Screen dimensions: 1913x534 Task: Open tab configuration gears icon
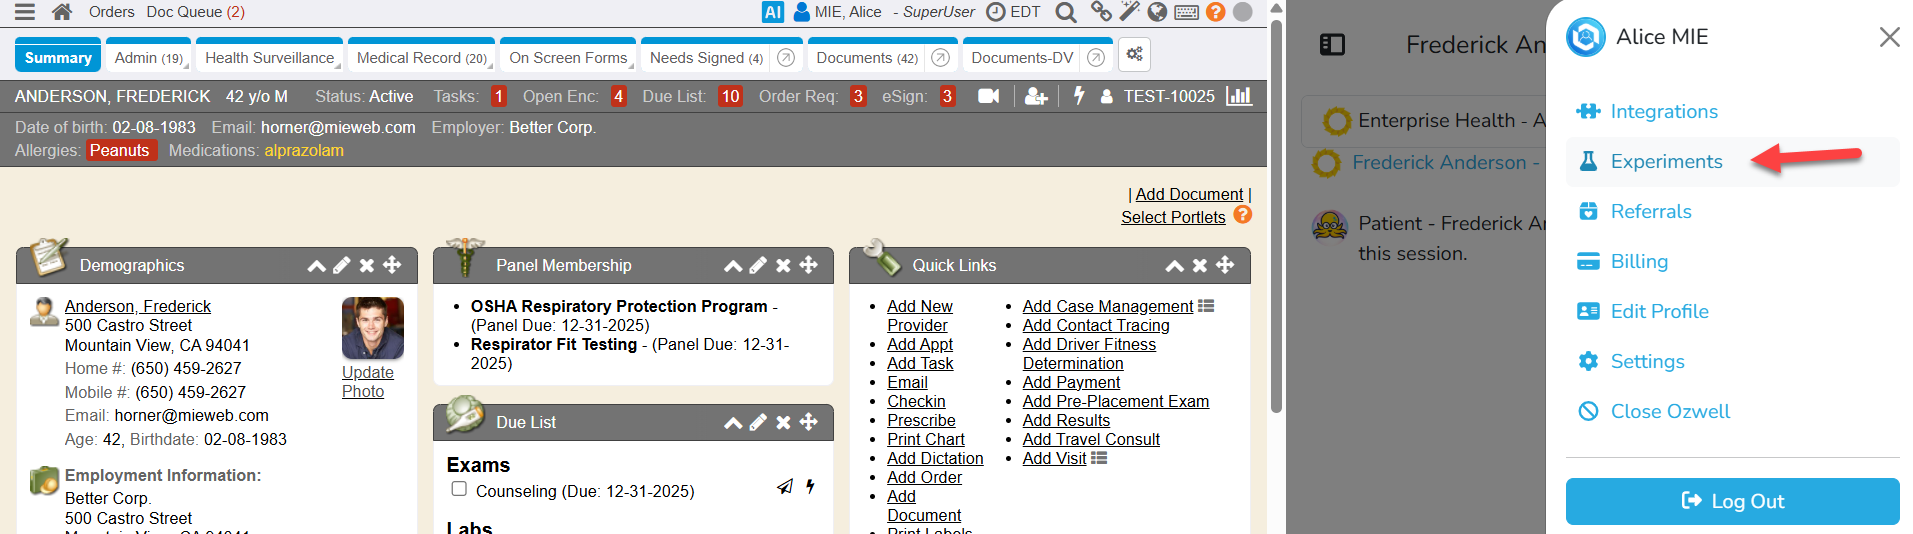1134,55
